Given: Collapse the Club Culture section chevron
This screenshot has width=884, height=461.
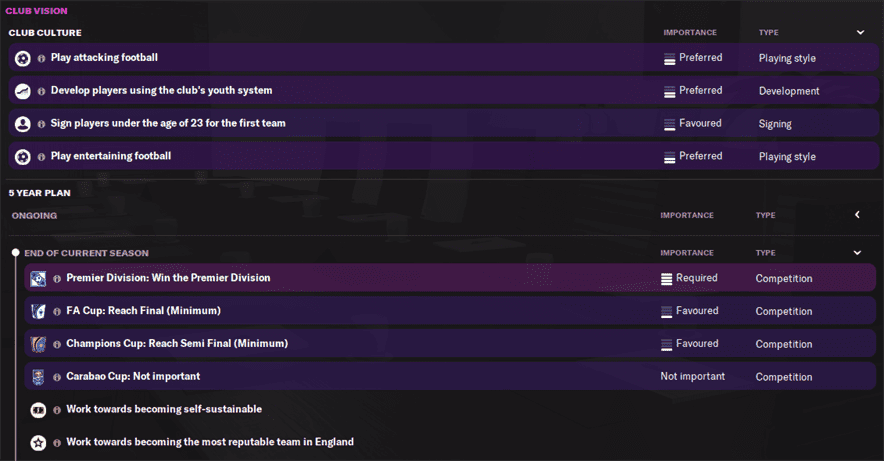Looking at the screenshot, I should [x=860, y=32].
